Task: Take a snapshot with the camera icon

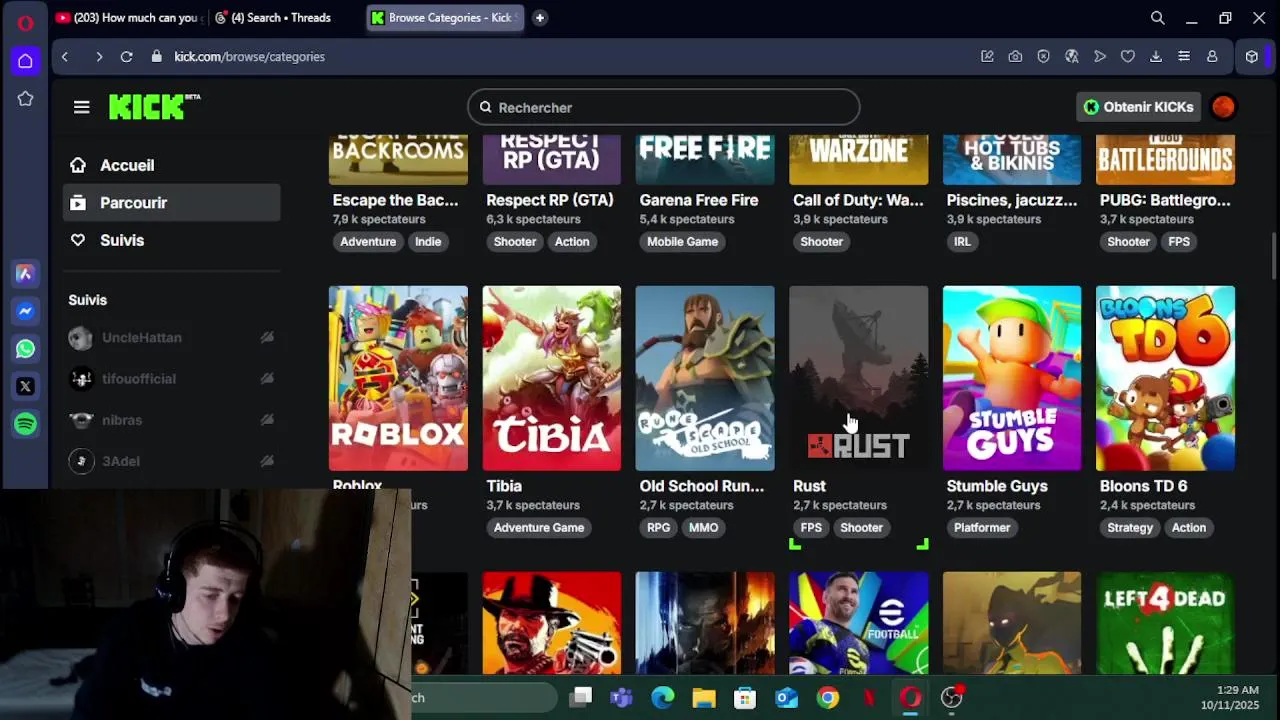Action: click(1015, 57)
